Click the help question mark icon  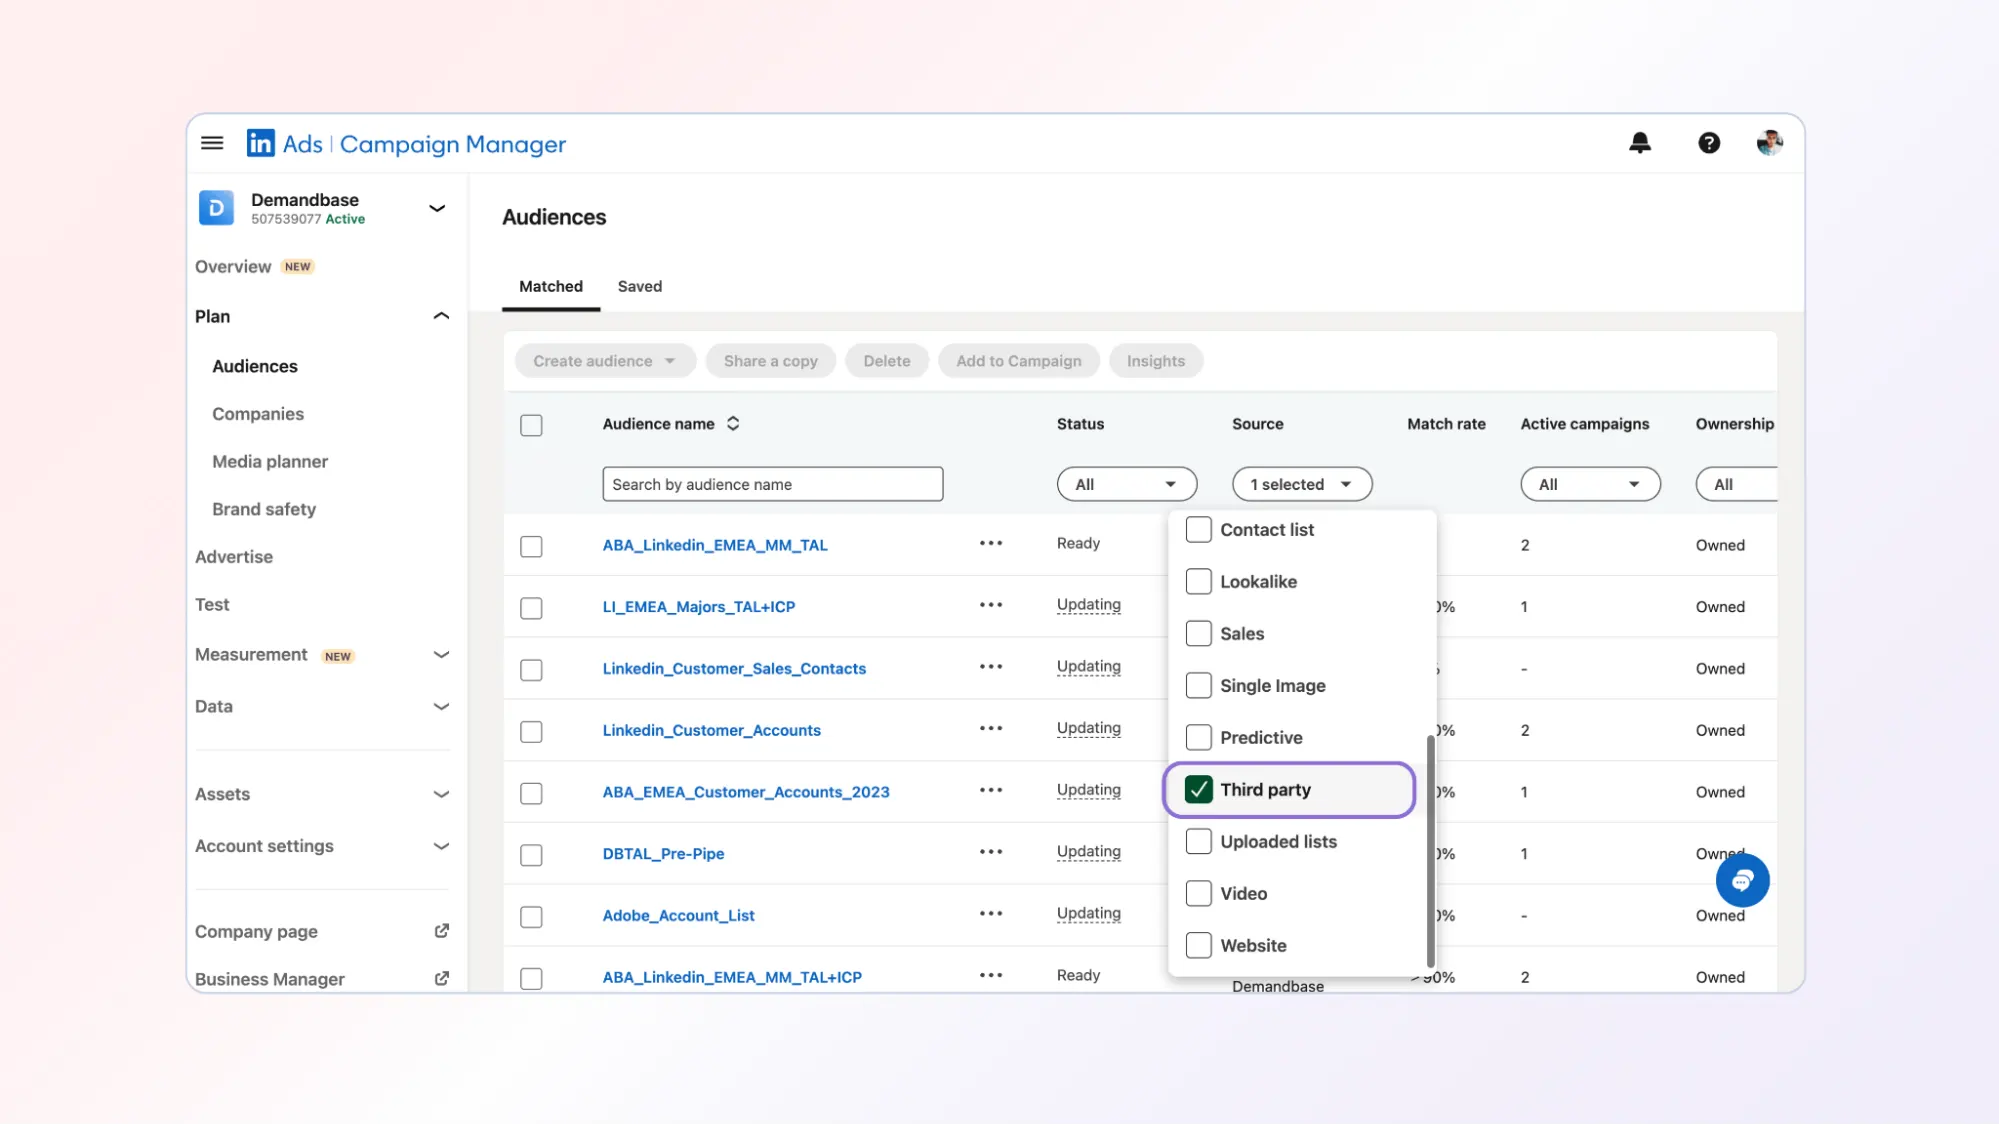[1709, 143]
